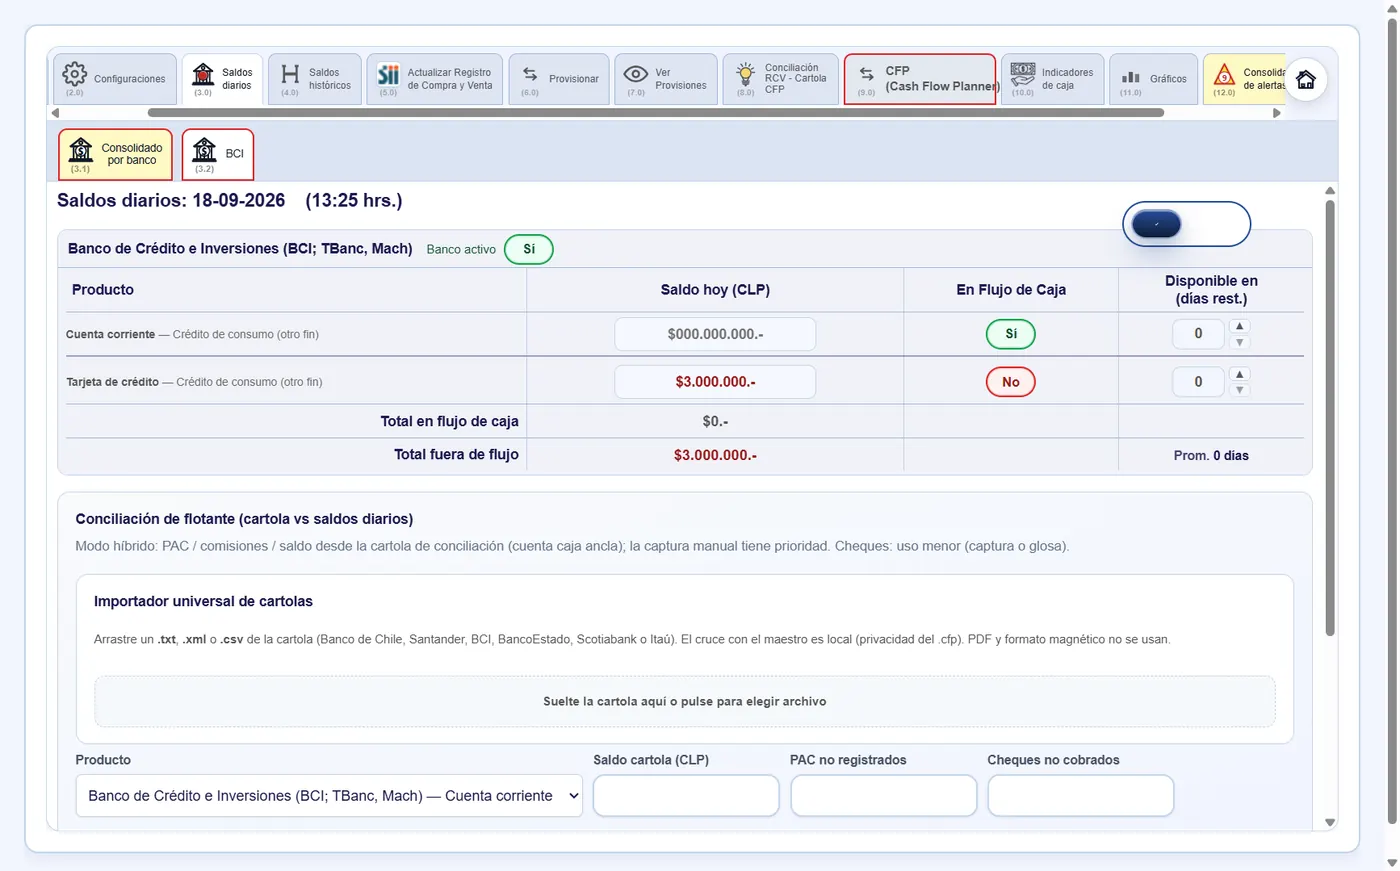Click the Gráficos bar chart icon
Screen dimensions: 1400x871
point(1131,77)
